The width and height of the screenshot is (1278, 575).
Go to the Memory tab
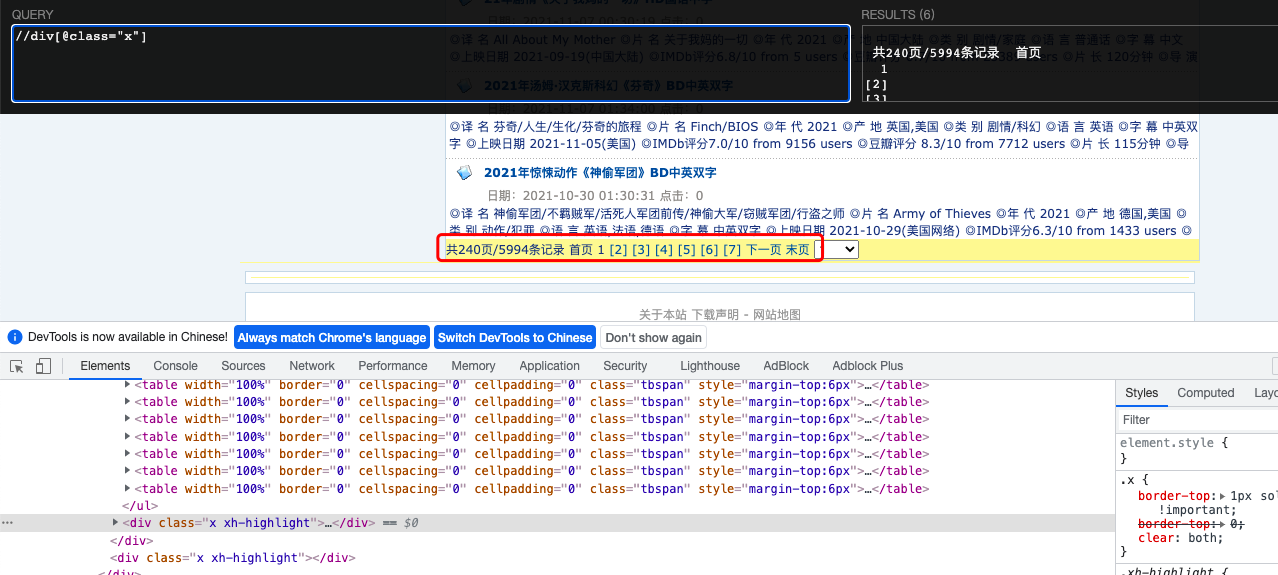click(473, 366)
